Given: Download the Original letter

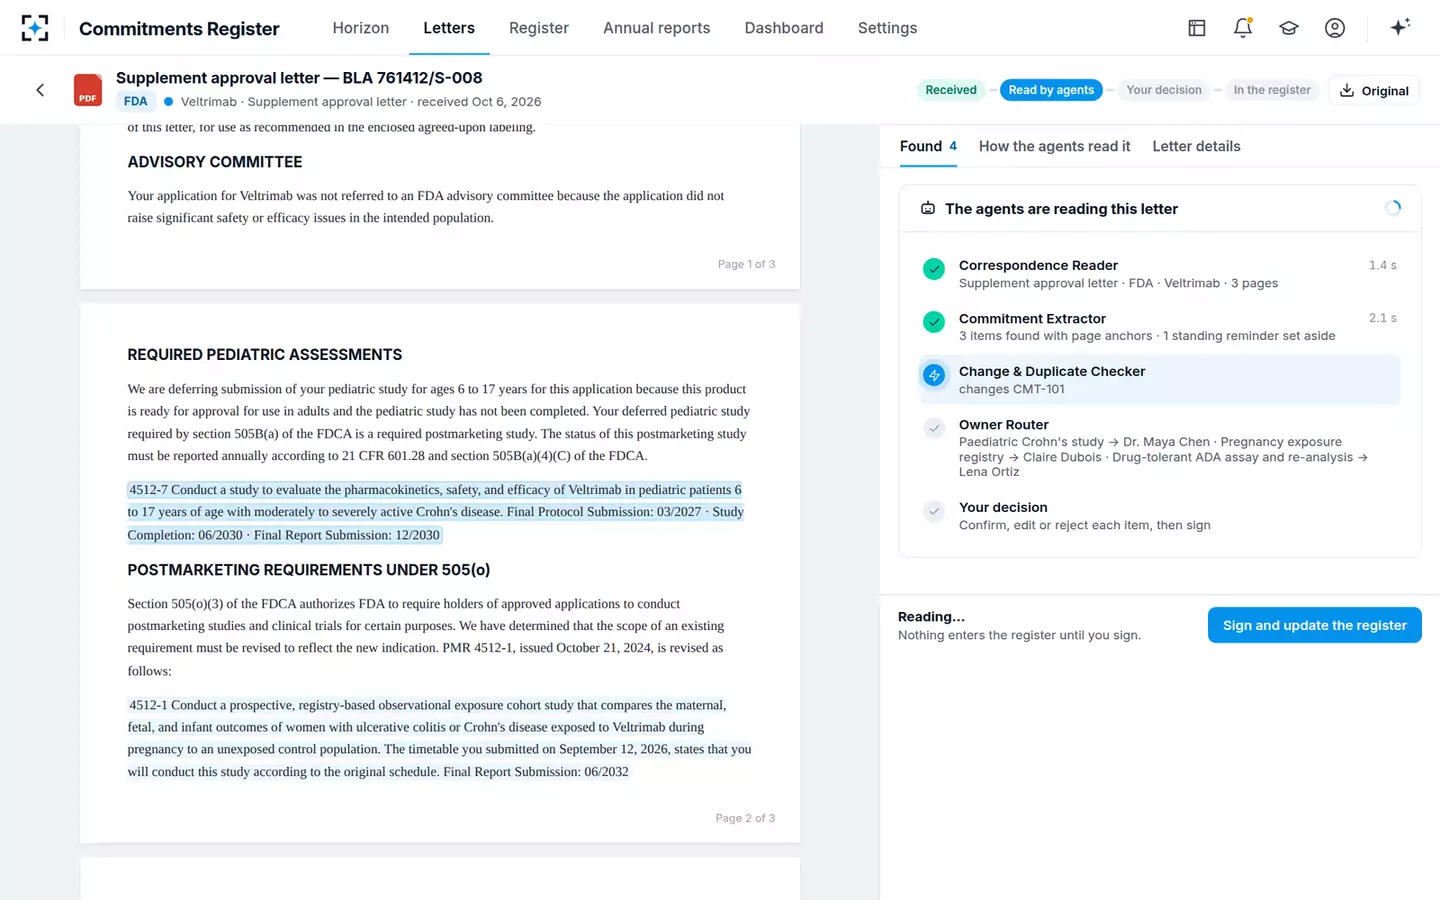Looking at the screenshot, I should 1374,90.
